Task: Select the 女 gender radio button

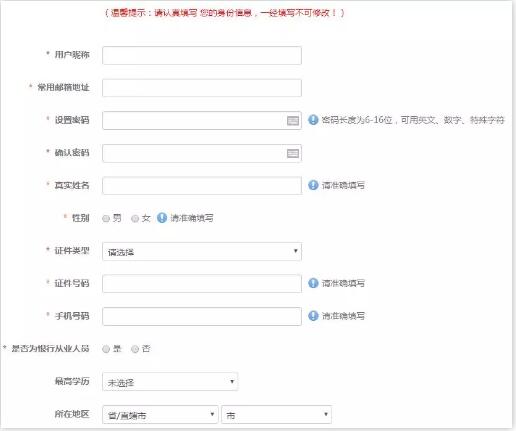Action: click(135, 219)
